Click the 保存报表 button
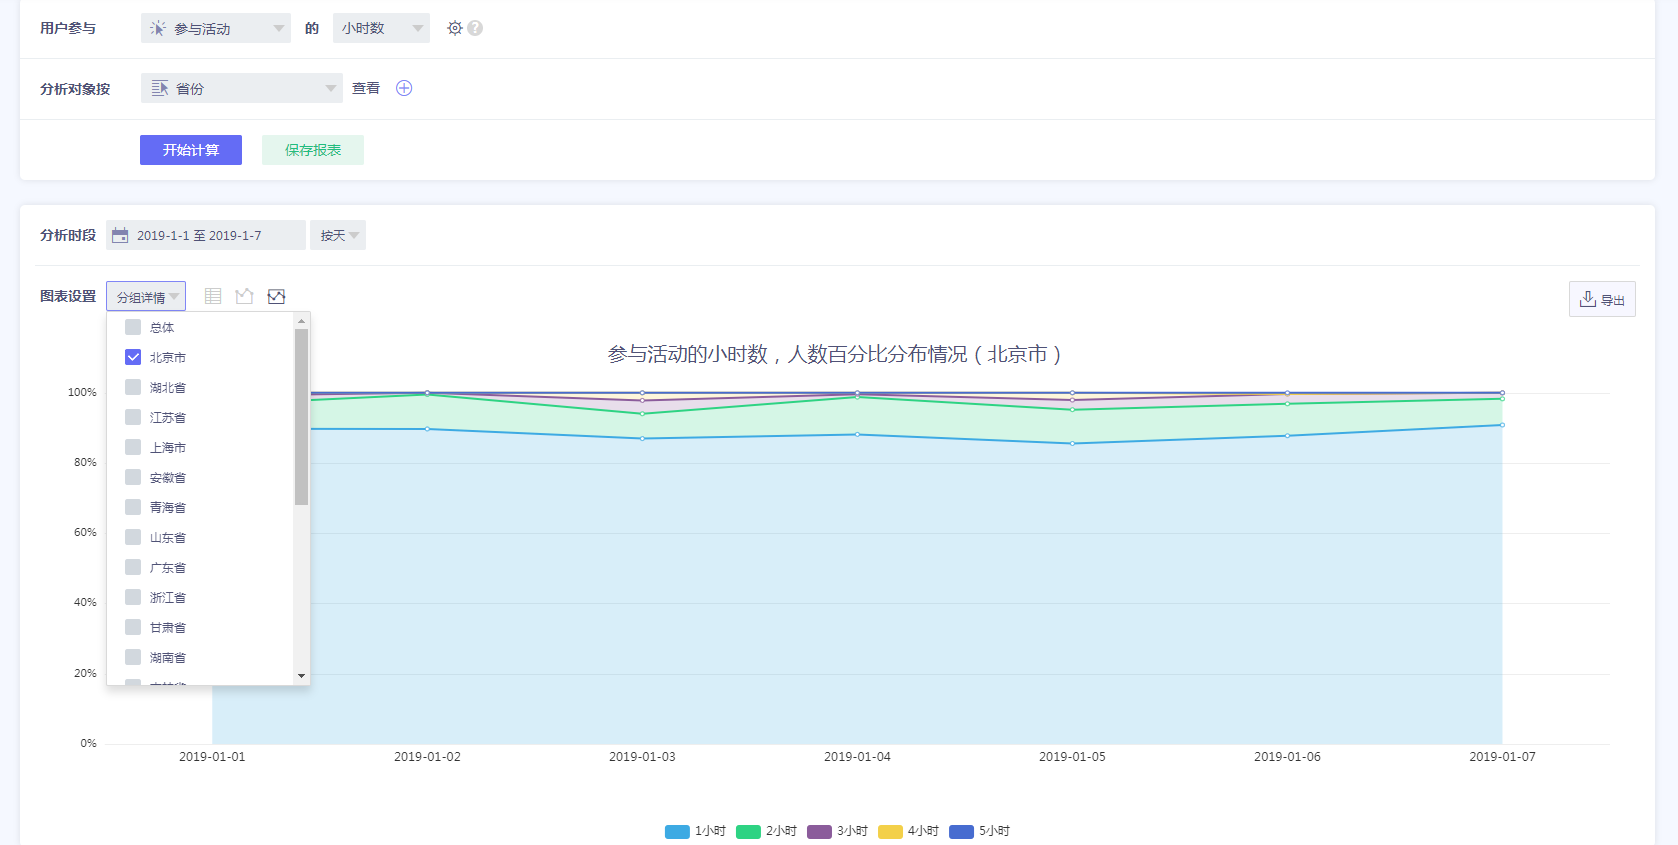The height and width of the screenshot is (845, 1678). (x=313, y=150)
